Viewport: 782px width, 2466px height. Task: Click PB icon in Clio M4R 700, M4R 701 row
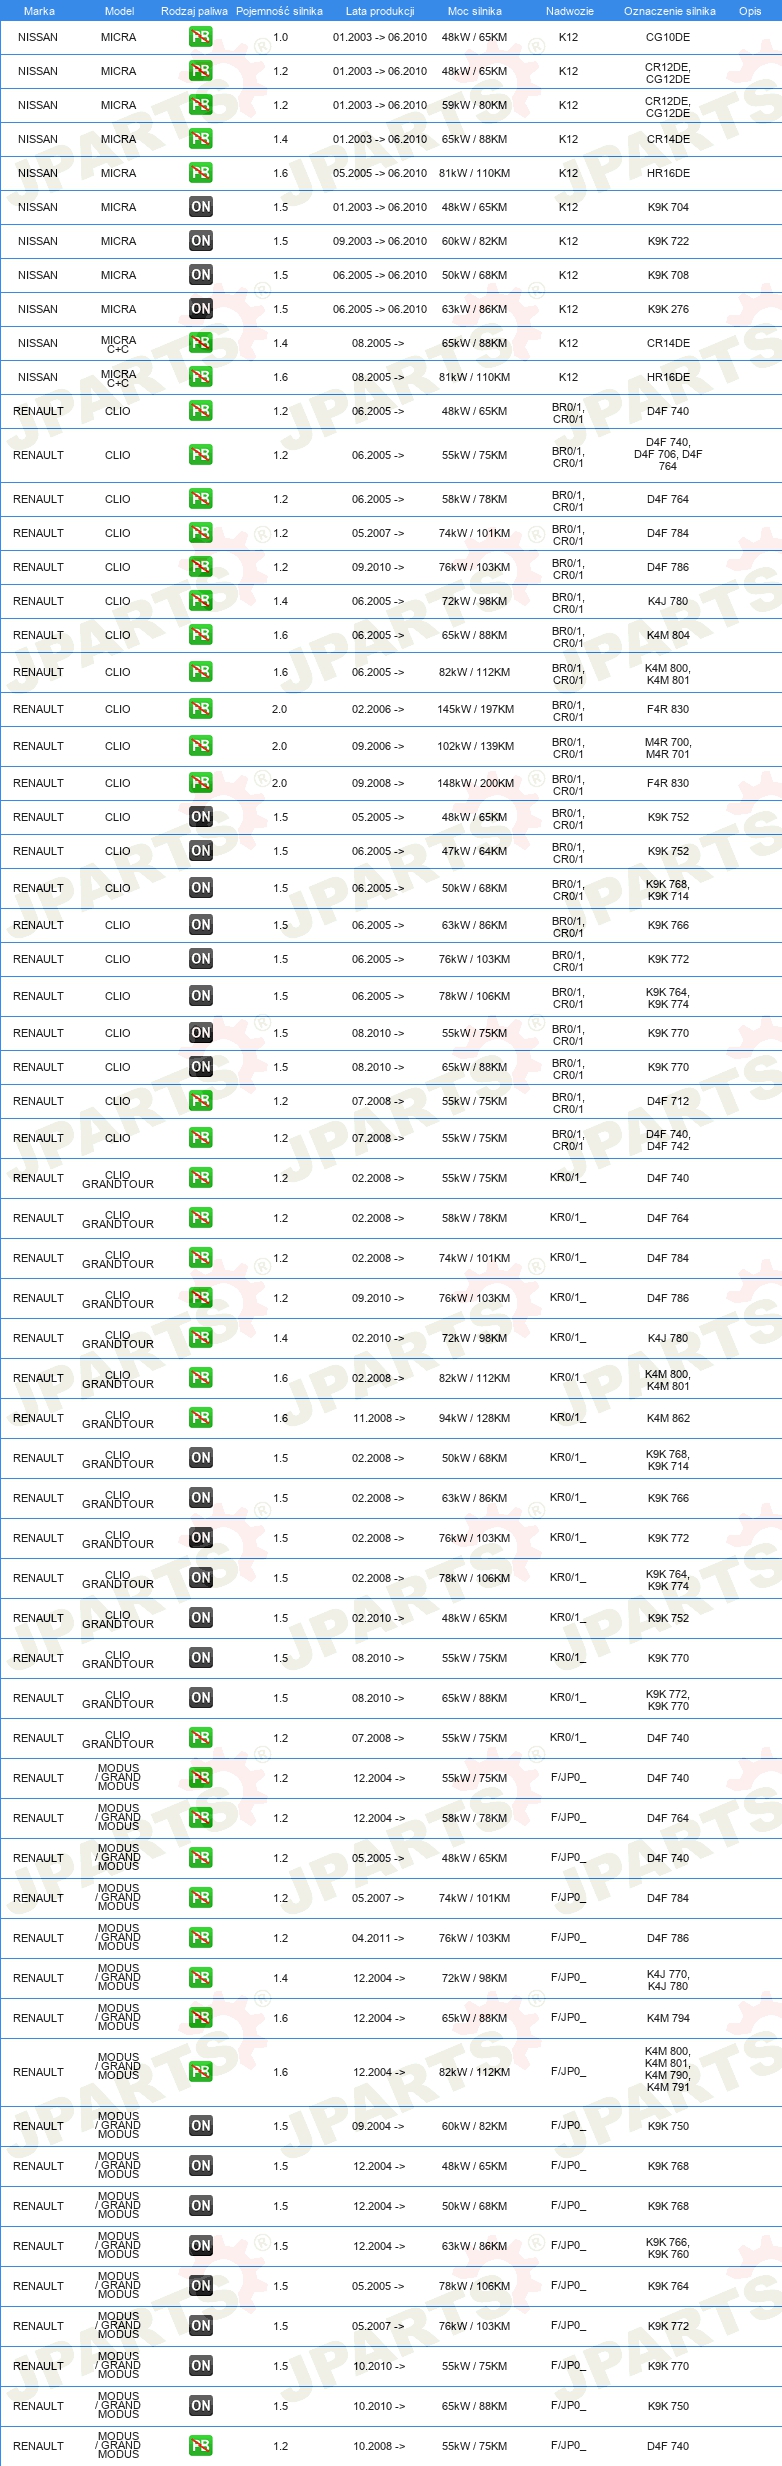(x=200, y=746)
